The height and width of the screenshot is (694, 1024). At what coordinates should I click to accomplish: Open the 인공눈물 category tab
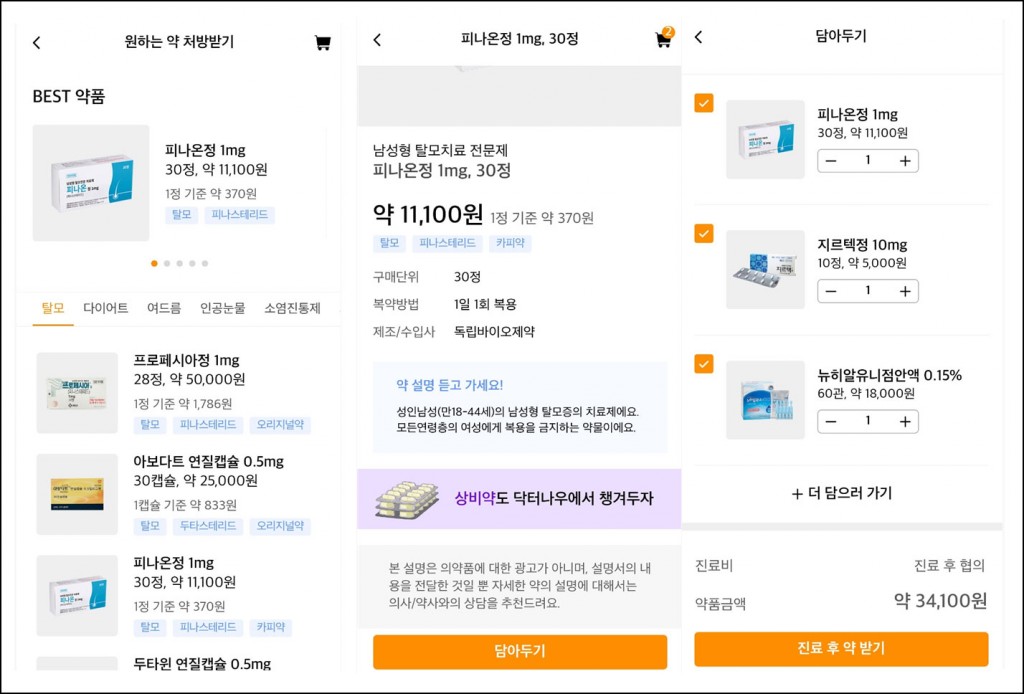point(222,308)
